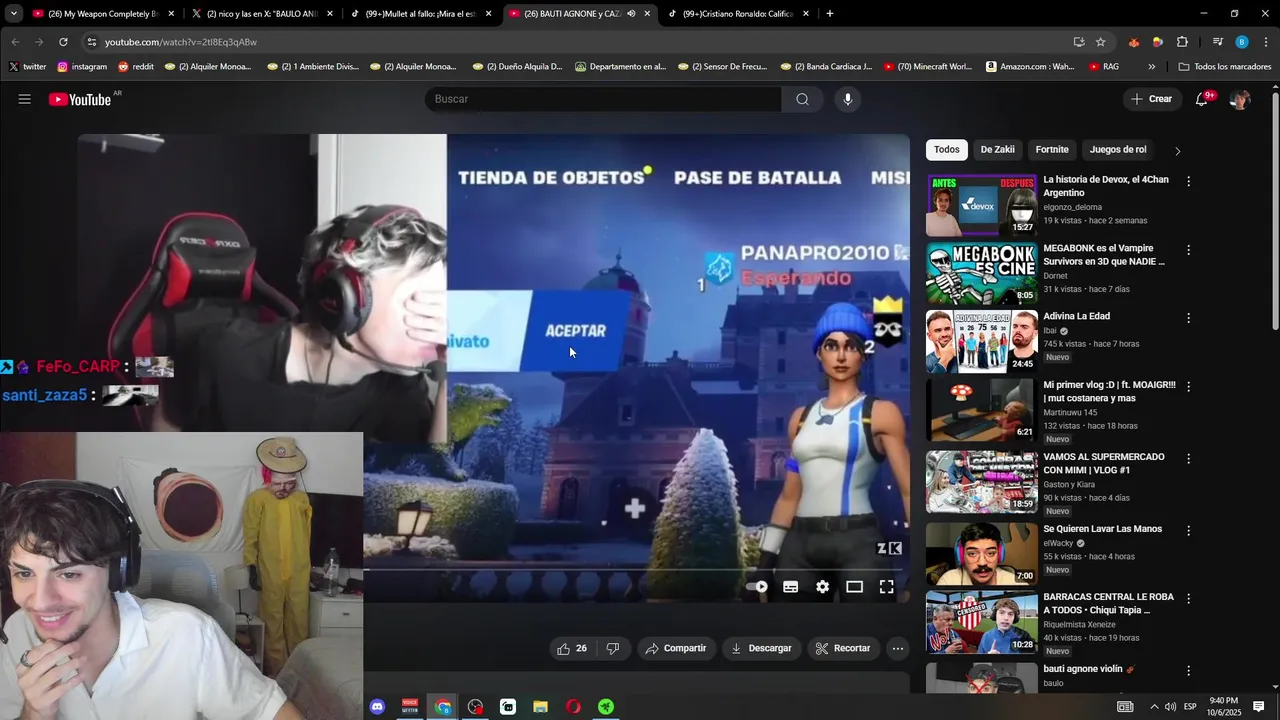Open Todos los marcadores folder
Image resolution: width=1280 pixels, height=720 pixels.
click(1225, 67)
